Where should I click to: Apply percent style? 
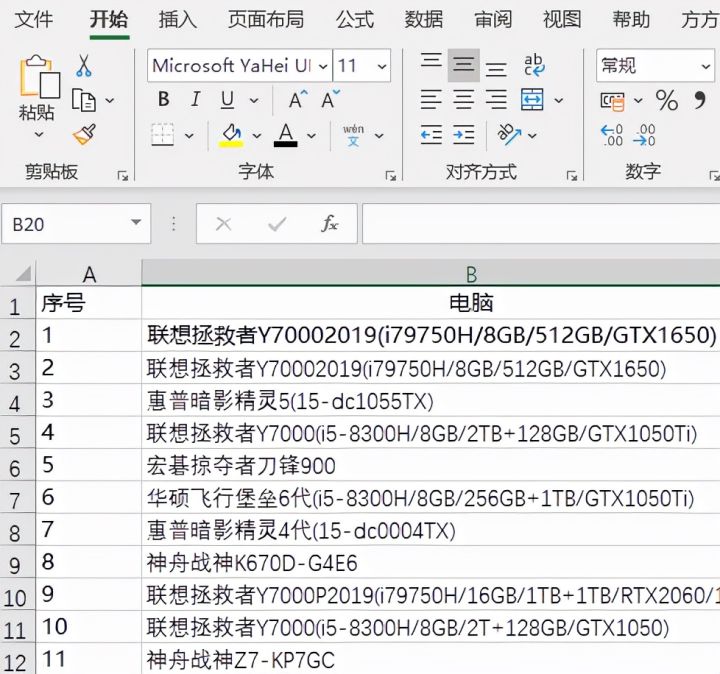pos(667,100)
